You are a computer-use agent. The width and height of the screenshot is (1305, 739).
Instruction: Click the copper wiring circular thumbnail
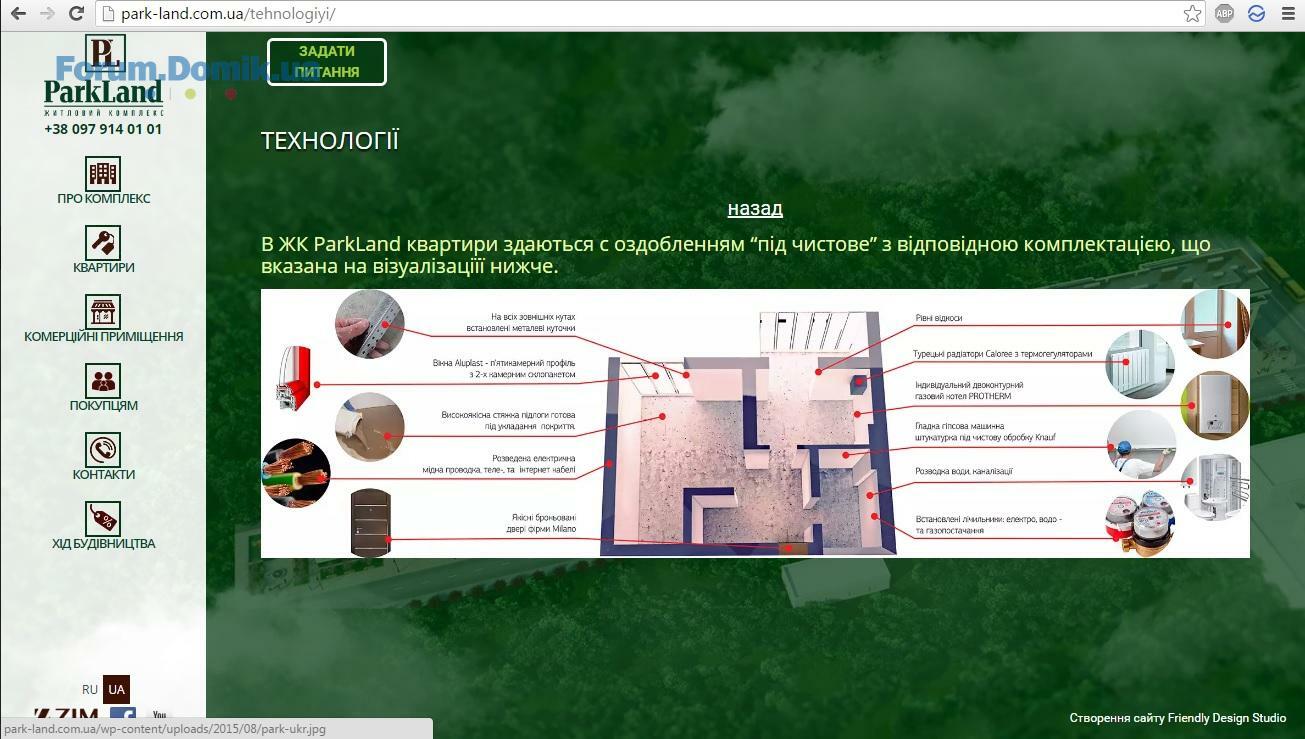tap(296, 473)
